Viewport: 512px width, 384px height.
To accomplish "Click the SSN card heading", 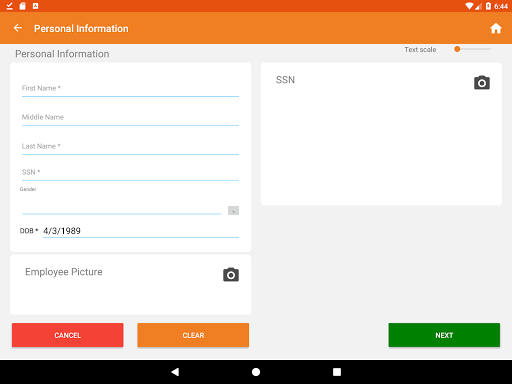I will (285, 80).
